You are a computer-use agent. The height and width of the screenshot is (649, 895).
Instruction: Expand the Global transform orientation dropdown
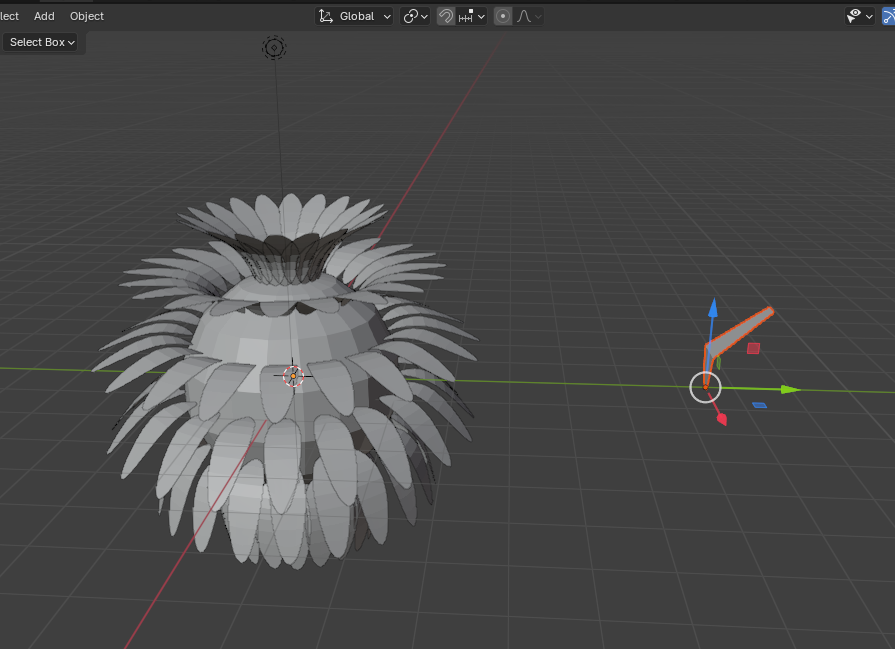355,16
